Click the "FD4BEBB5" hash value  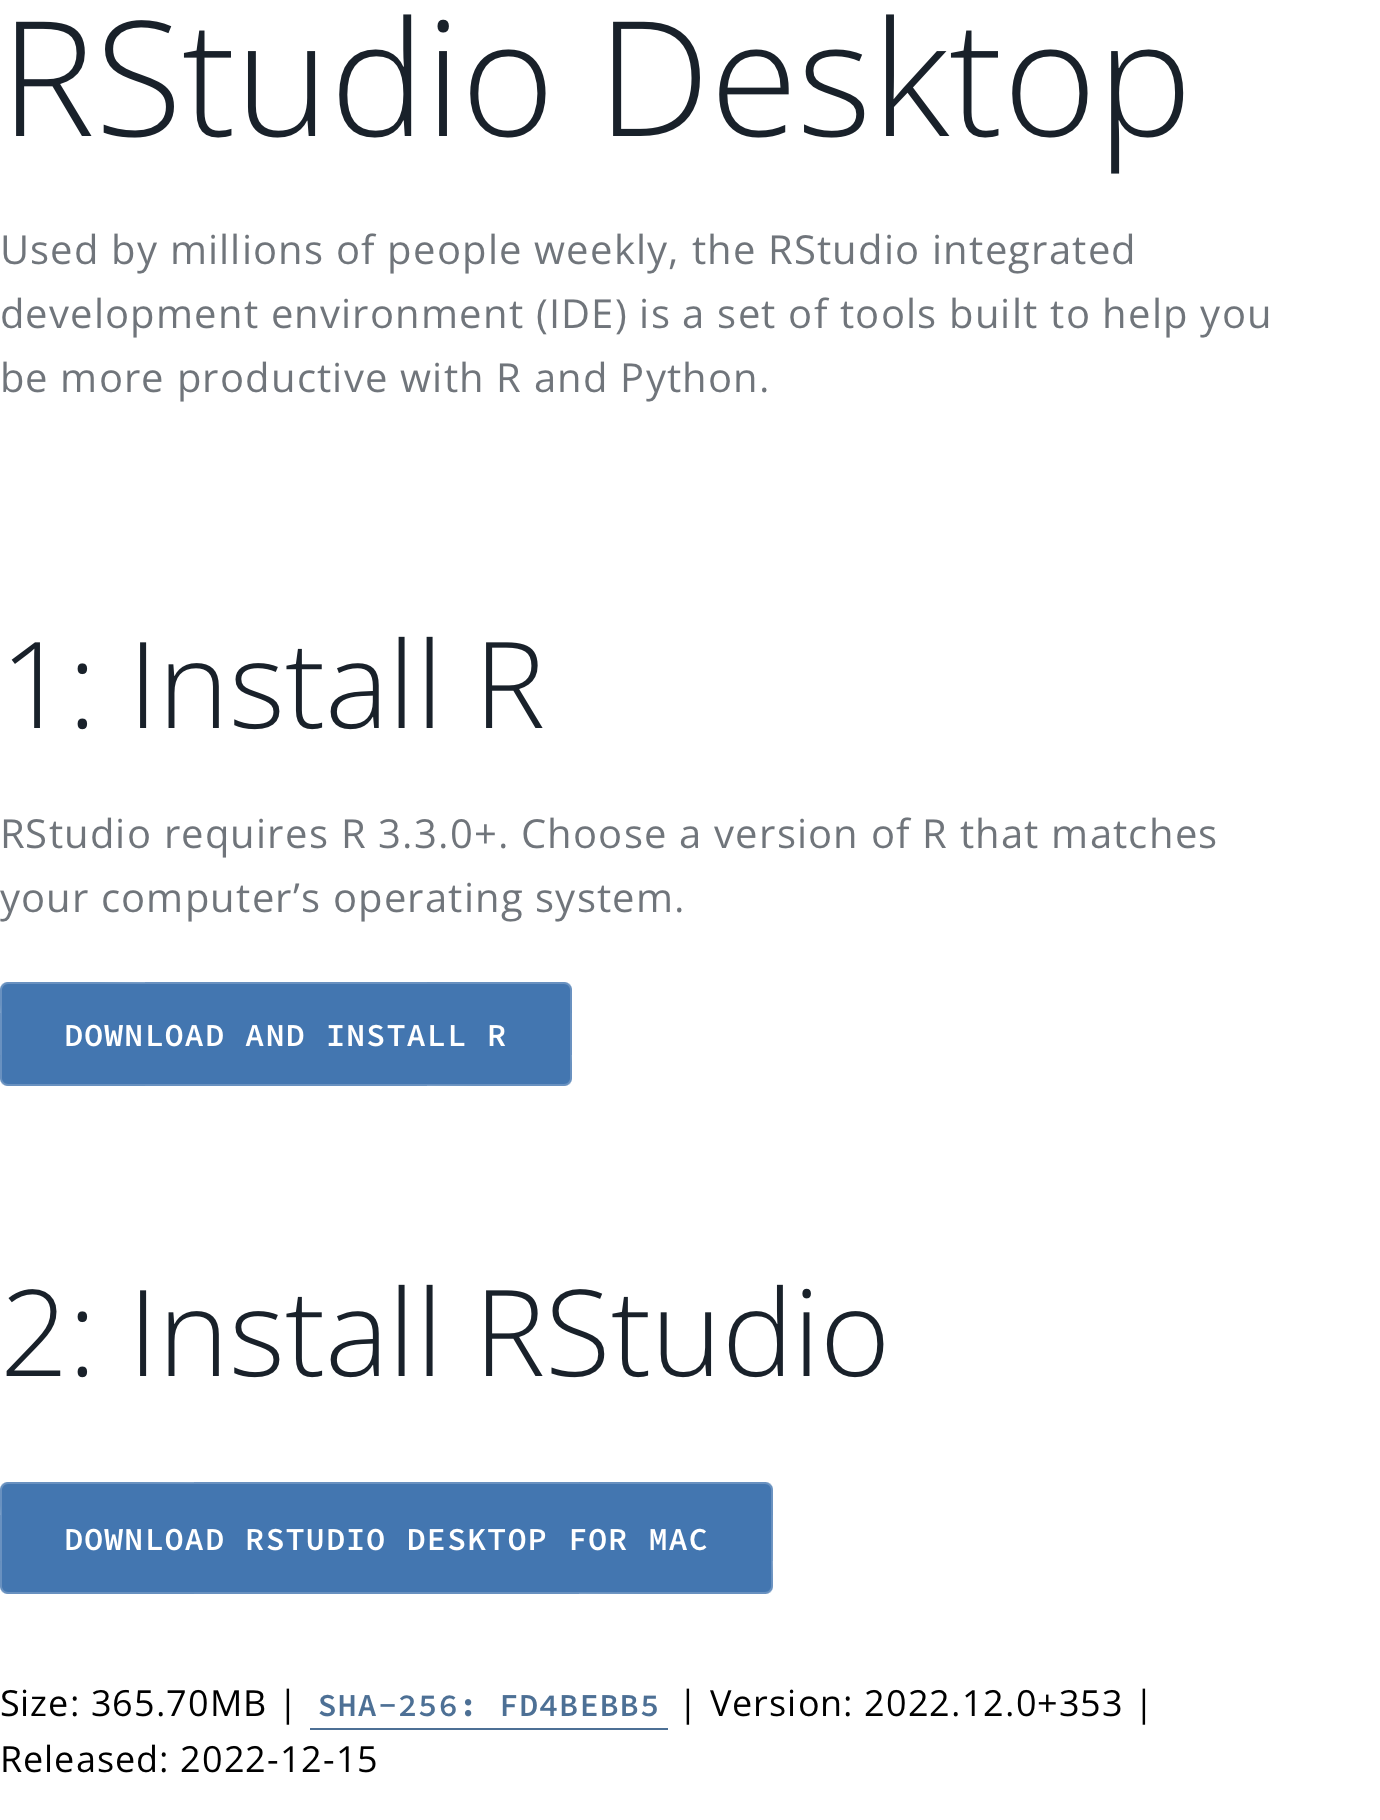(x=579, y=1705)
